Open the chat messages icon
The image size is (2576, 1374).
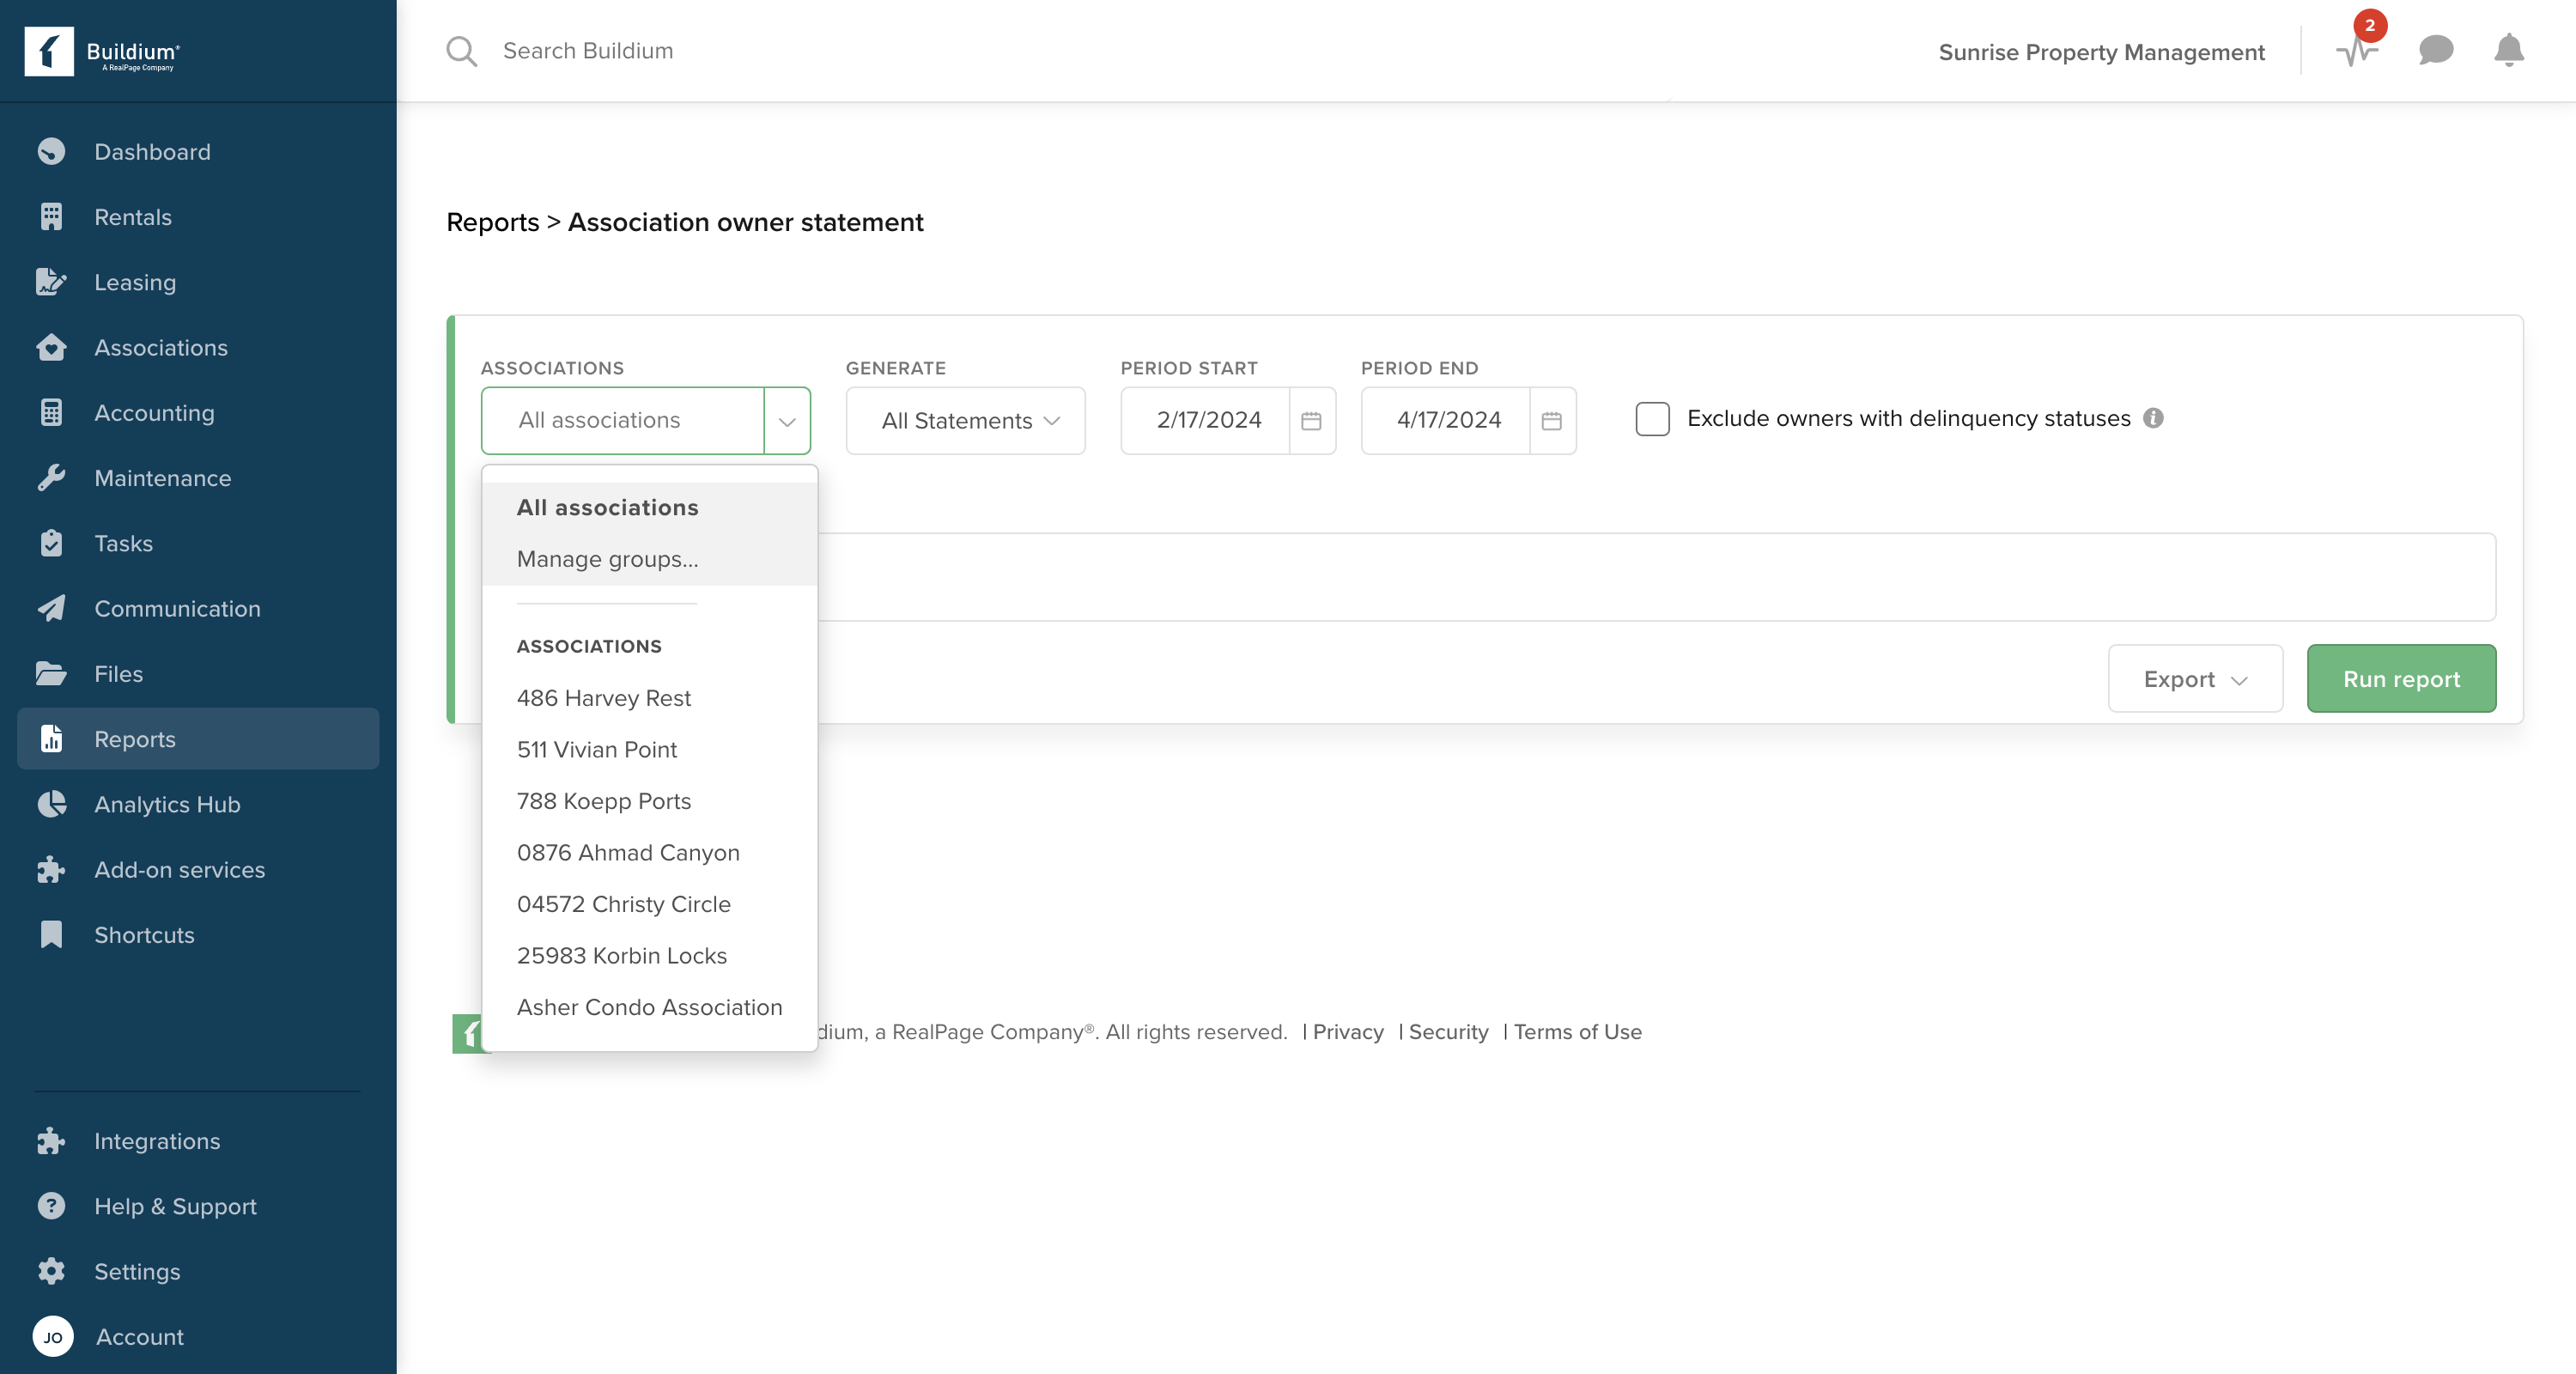pyautogui.click(x=2435, y=50)
